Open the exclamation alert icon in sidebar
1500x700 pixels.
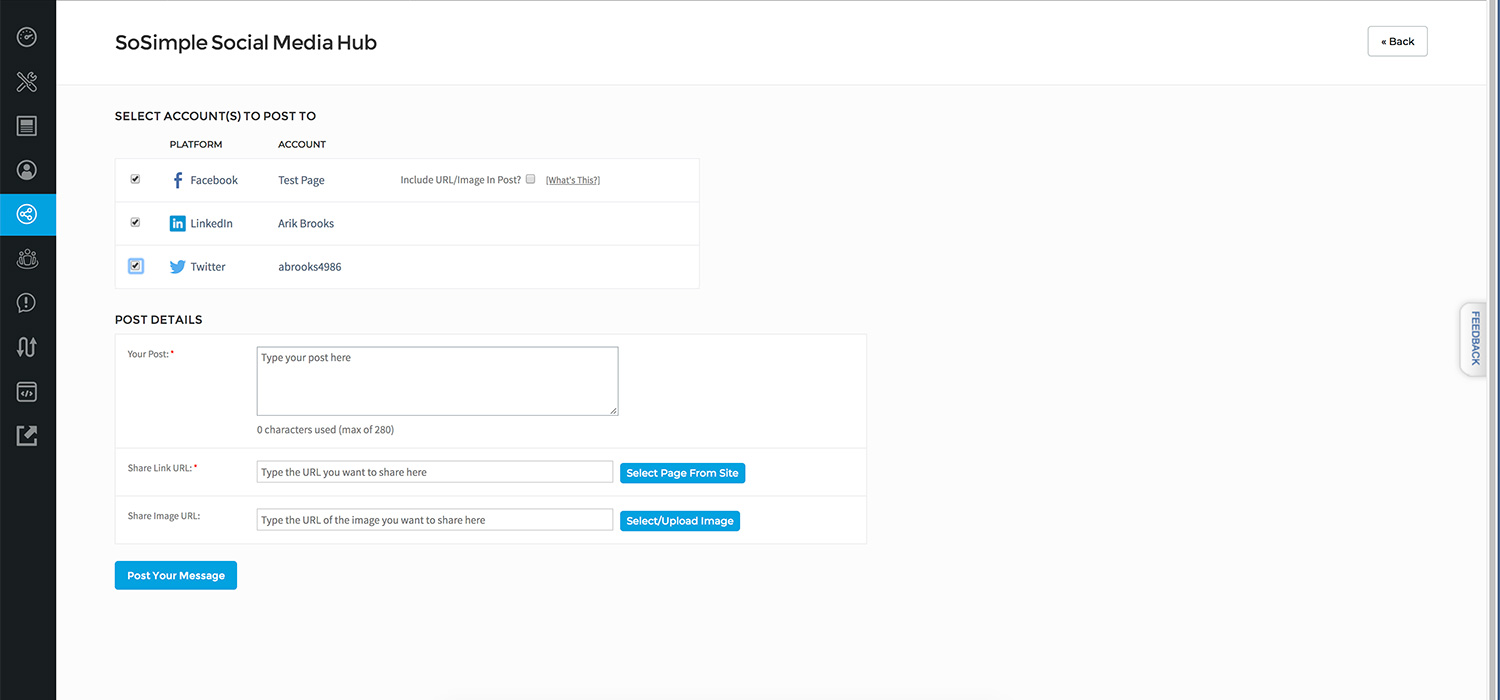(x=27, y=303)
